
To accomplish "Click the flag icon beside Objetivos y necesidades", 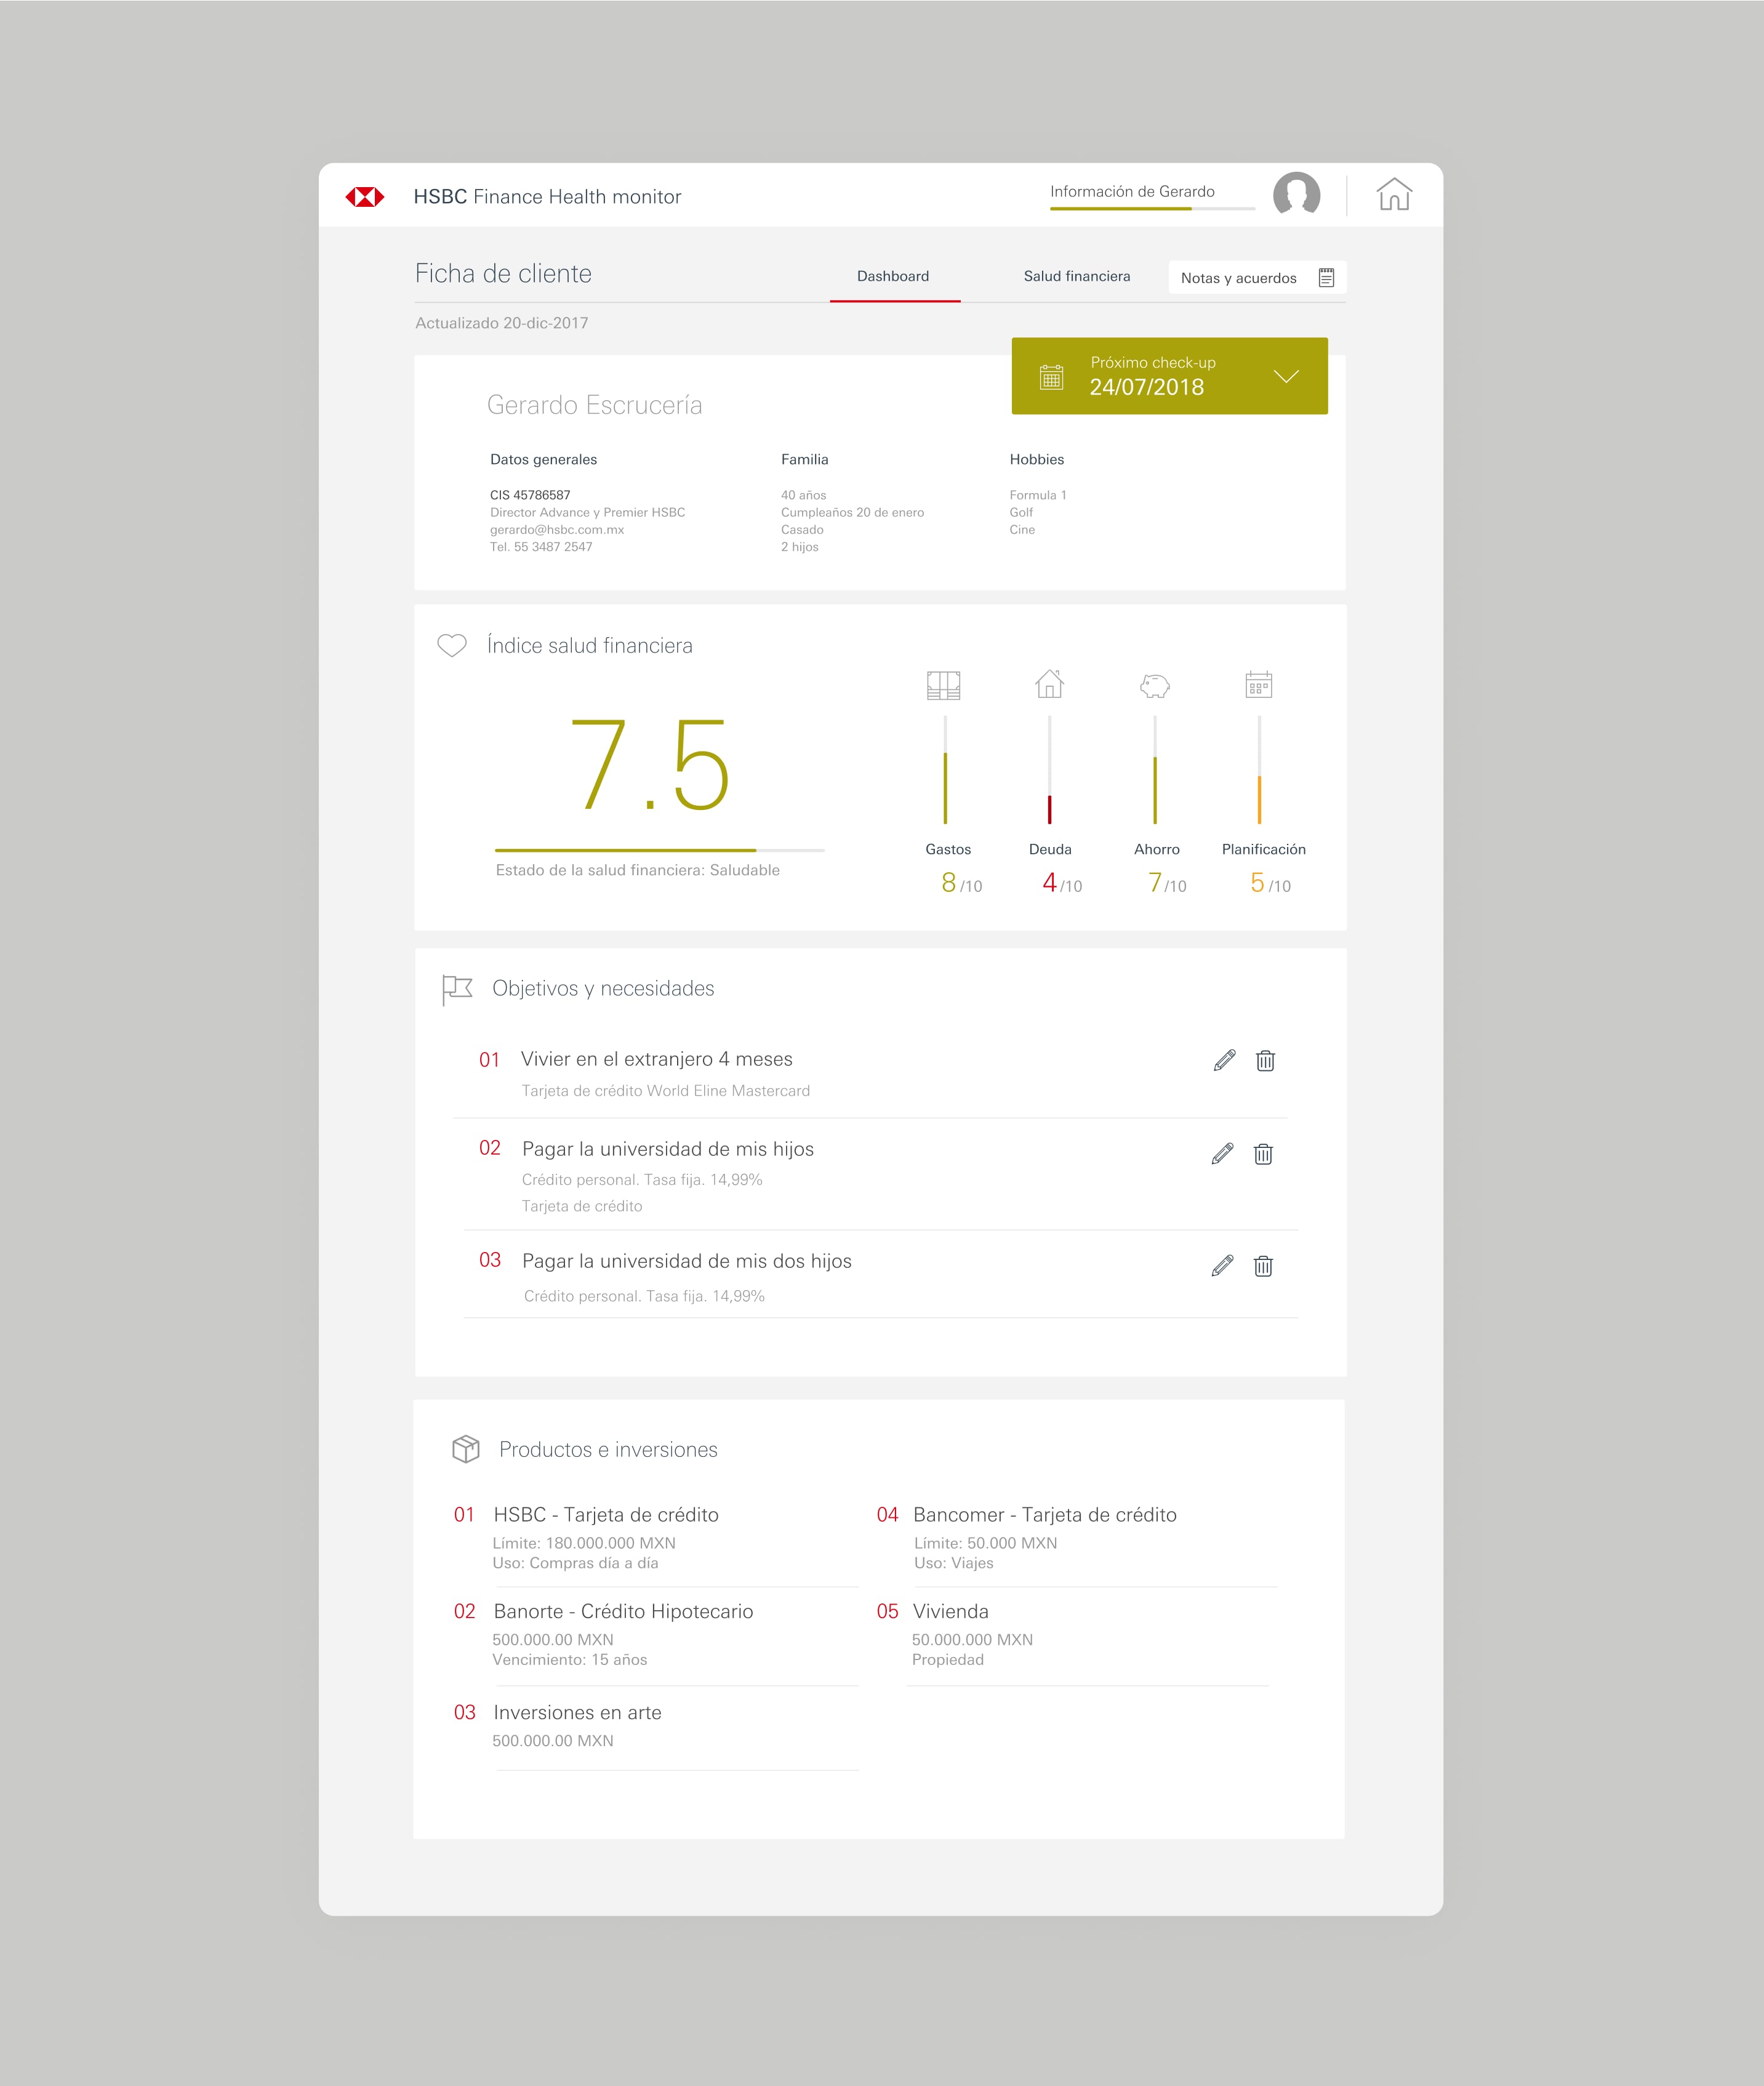I will [457, 990].
